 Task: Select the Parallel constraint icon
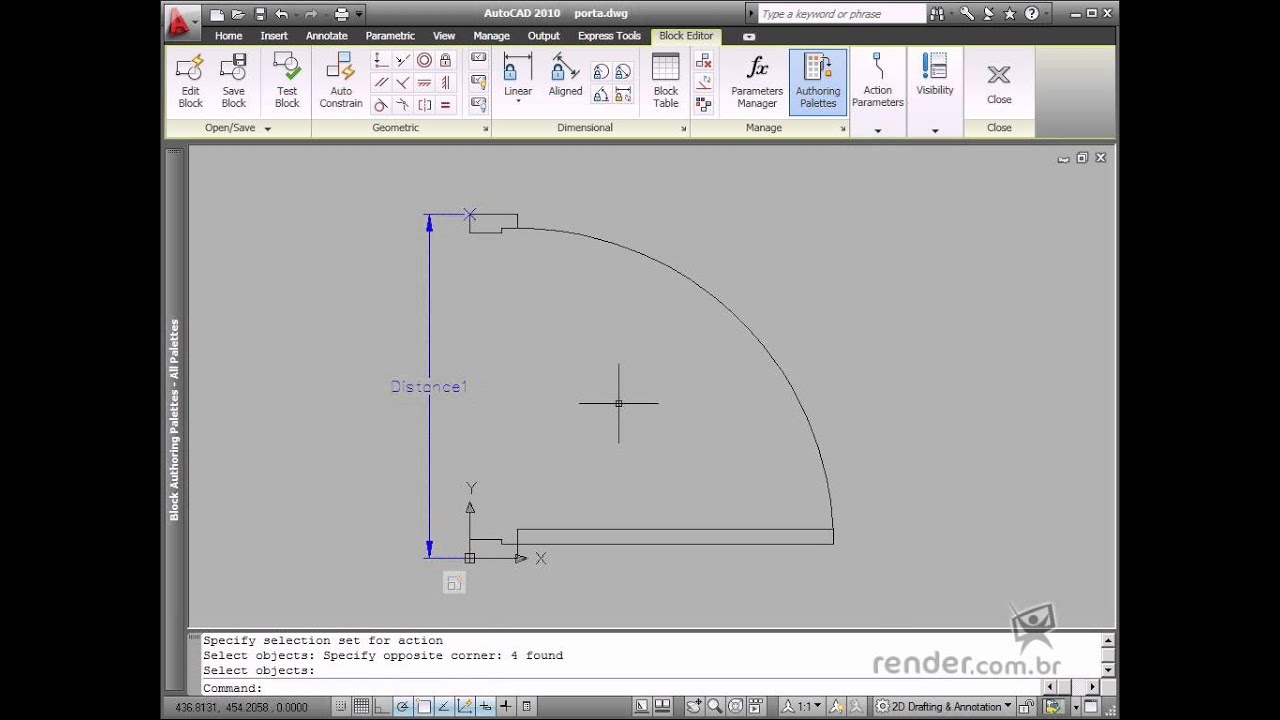point(380,83)
